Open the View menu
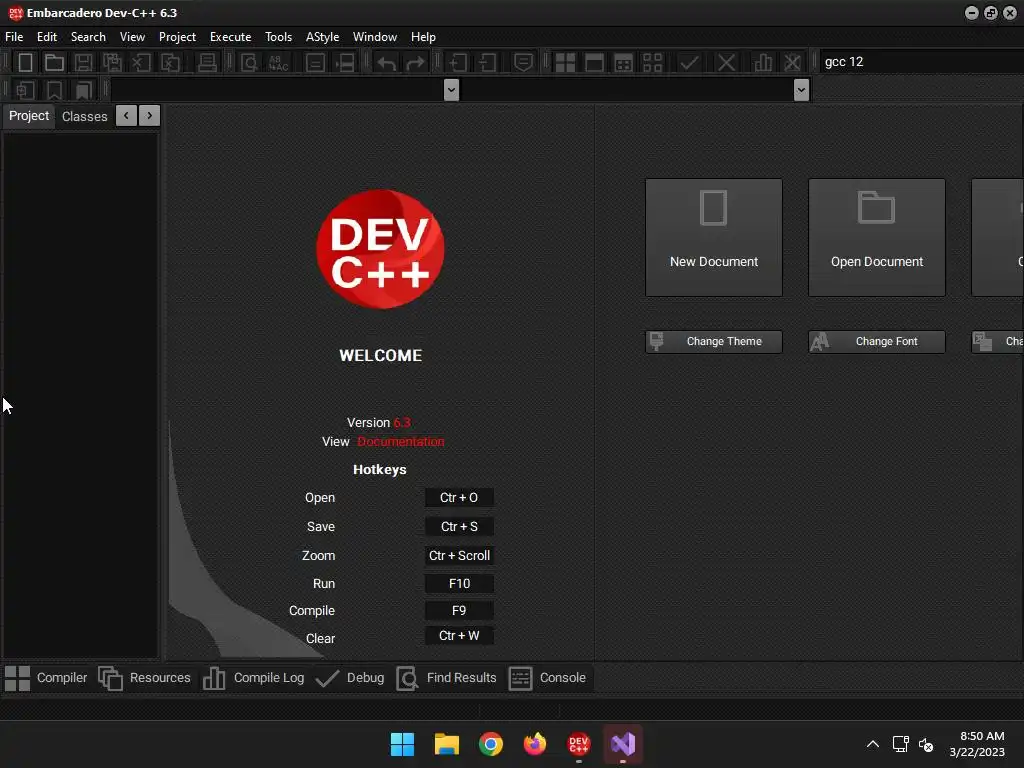This screenshot has width=1024, height=768. [132, 37]
